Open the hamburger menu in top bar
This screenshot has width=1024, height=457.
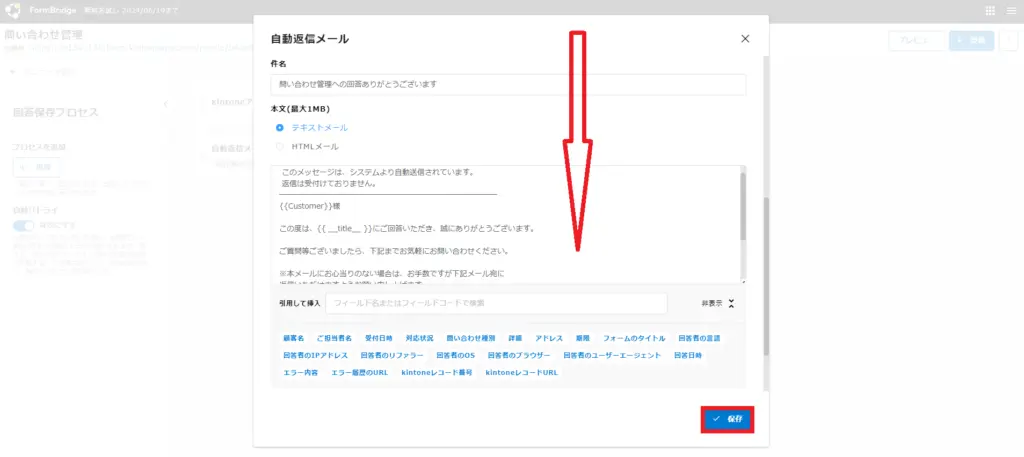1010,11
